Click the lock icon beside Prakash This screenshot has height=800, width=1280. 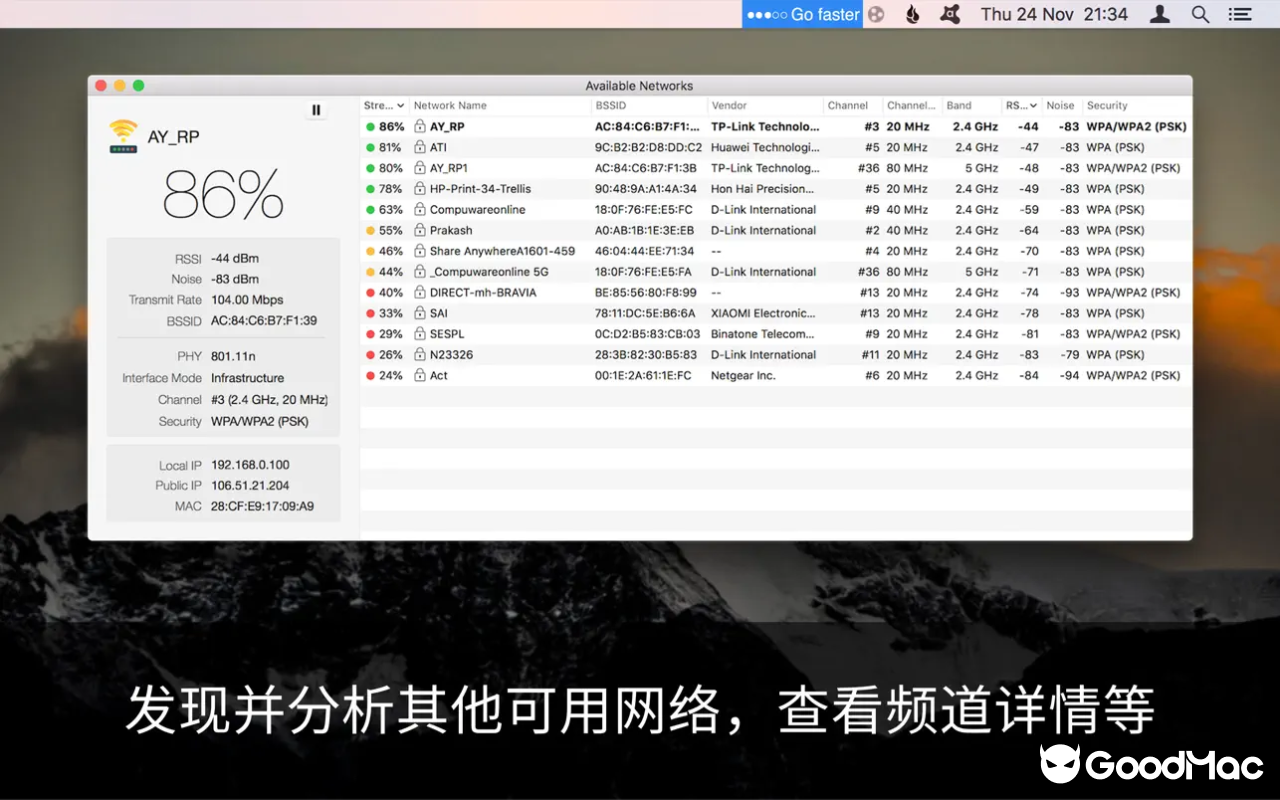(420, 230)
